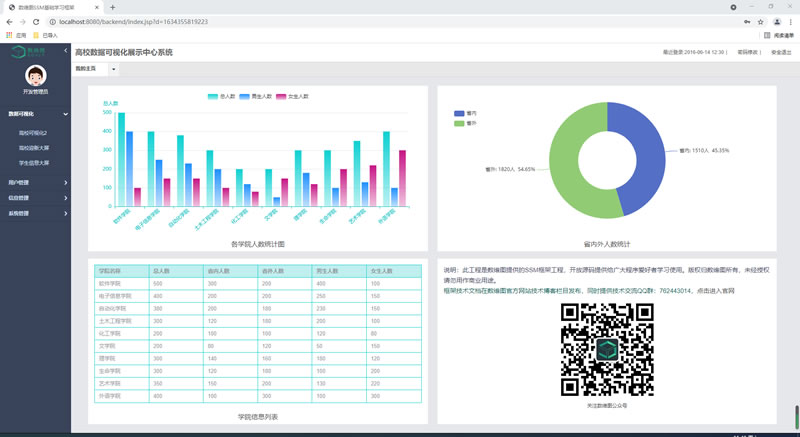
Task: Toggle the 女生人数 legend series
Action: (x=292, y=96)
